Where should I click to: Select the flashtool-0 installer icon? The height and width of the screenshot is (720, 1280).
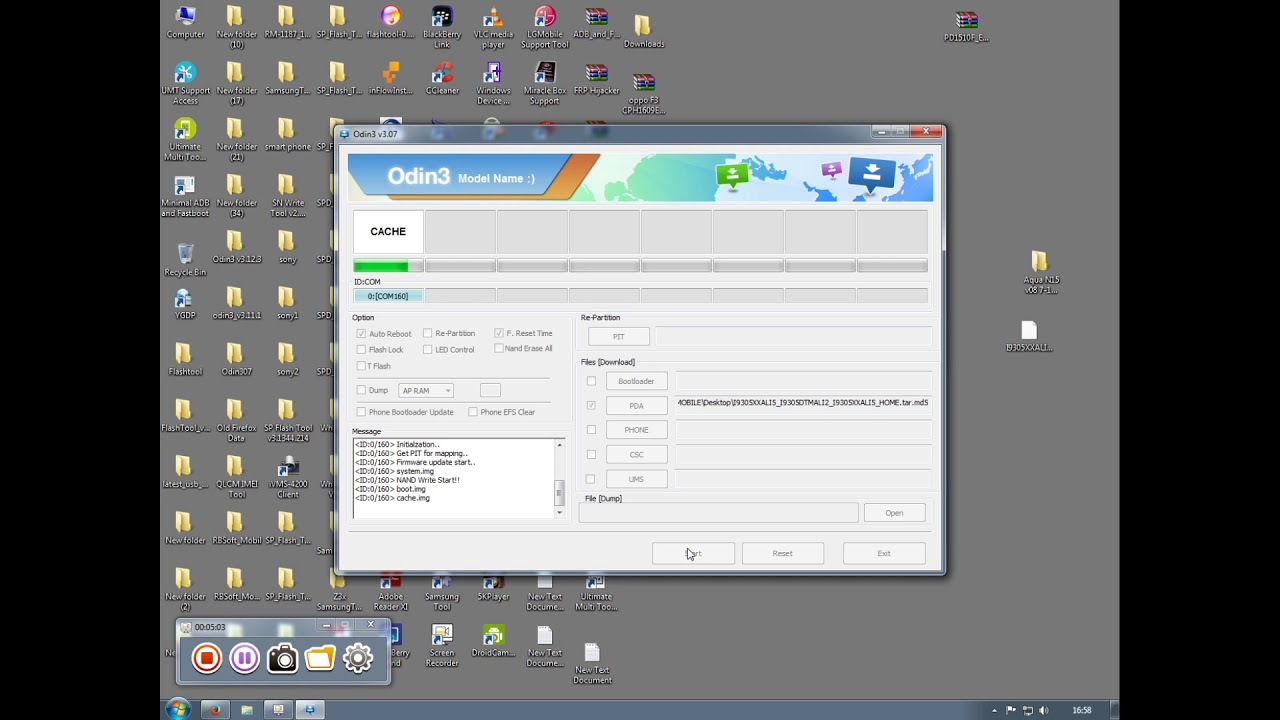pyautogui.click(x=390, y=22)
